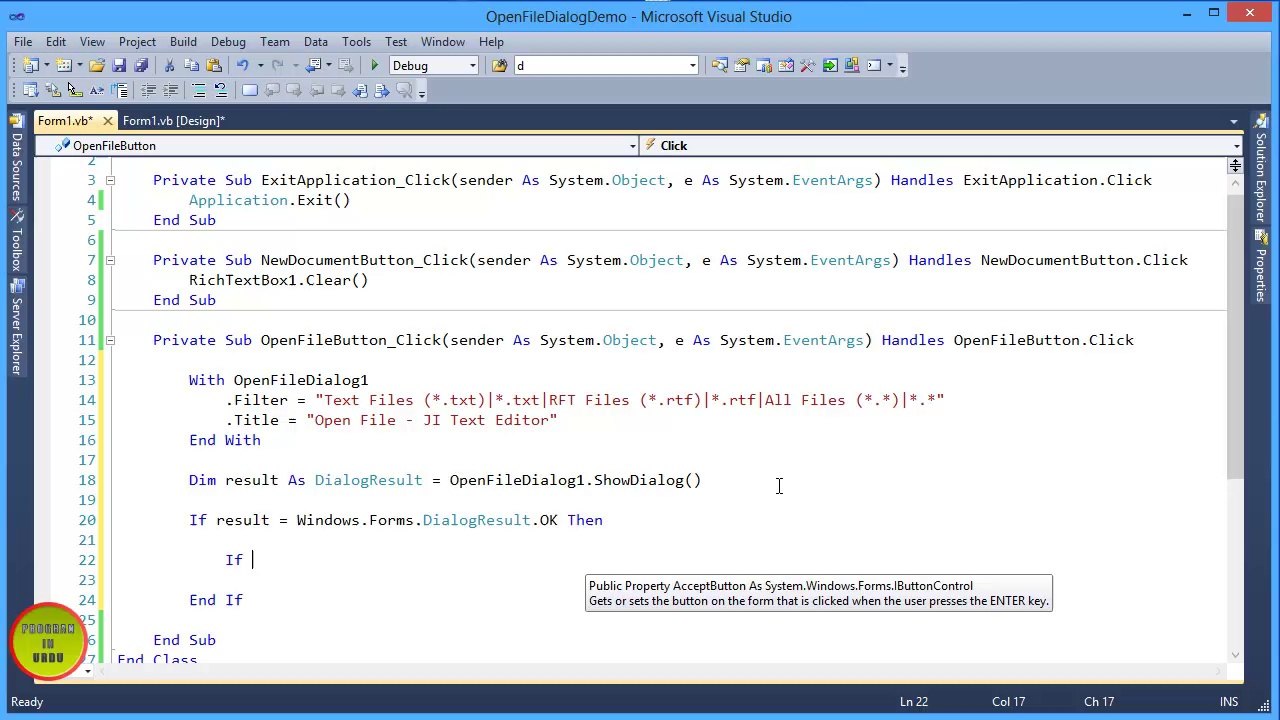Cut selection with the scissors icon
The width and height of the screenshot is (1280, 720).
pos(169,66)
